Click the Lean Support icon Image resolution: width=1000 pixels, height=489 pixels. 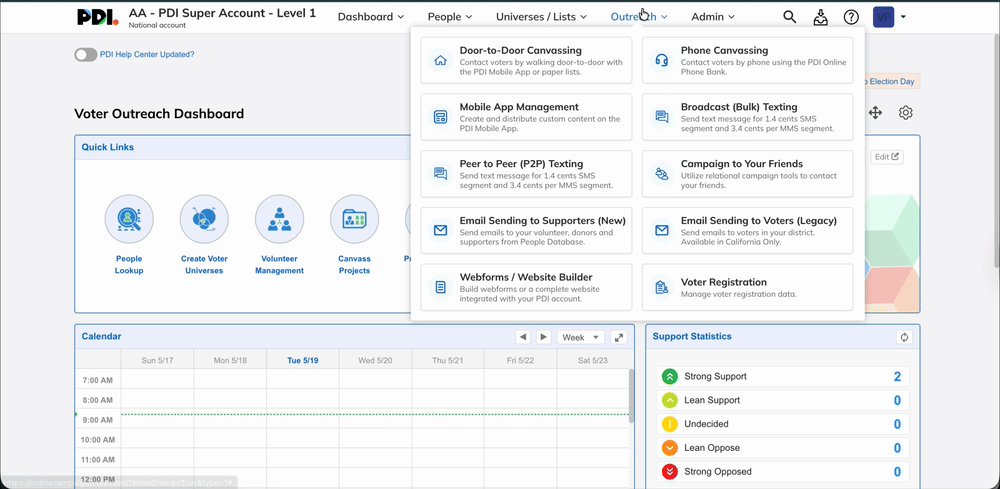click(x=670, y=400)
